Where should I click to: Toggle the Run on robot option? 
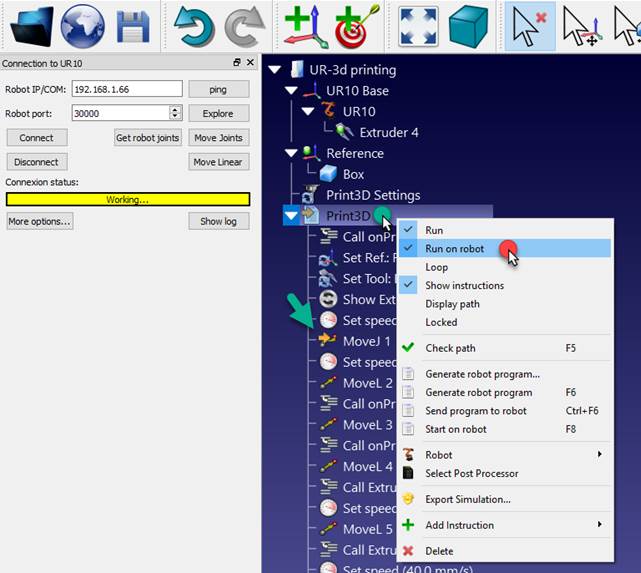455,249
